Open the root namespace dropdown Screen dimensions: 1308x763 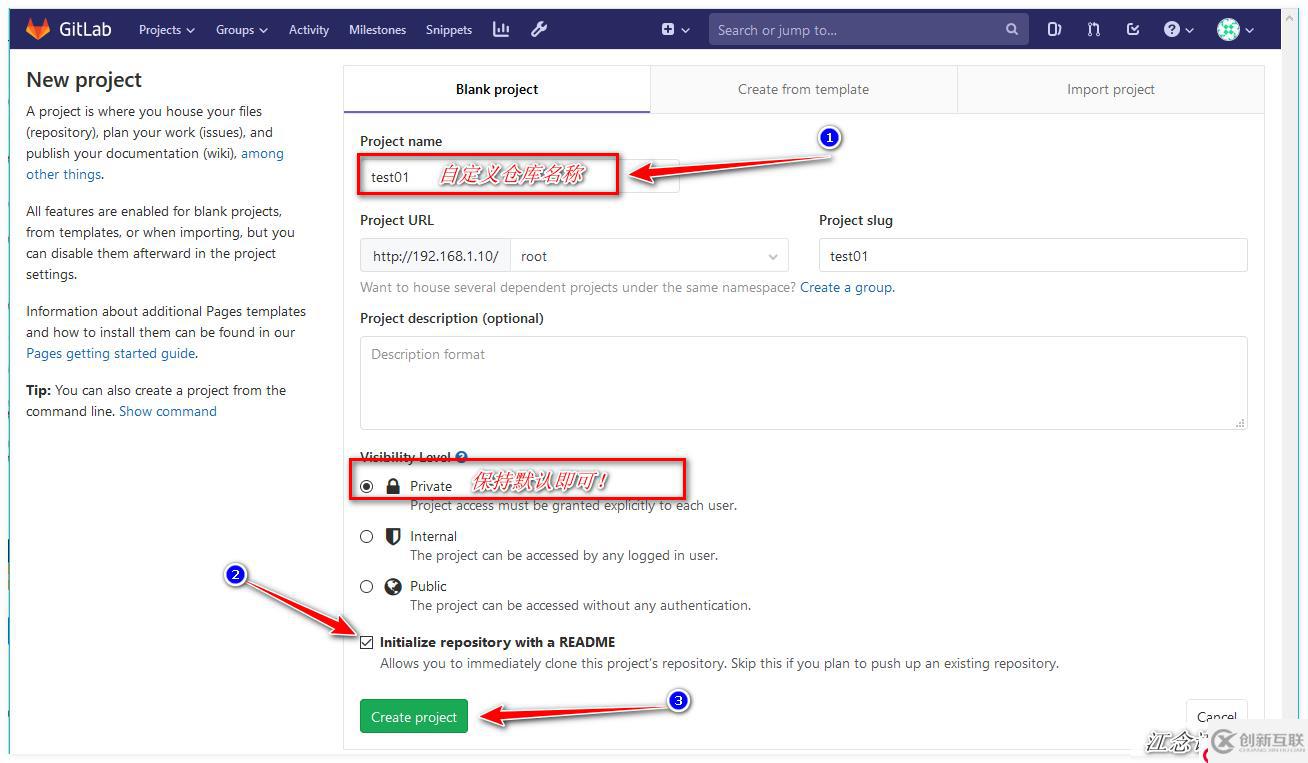tap(649, 256)
